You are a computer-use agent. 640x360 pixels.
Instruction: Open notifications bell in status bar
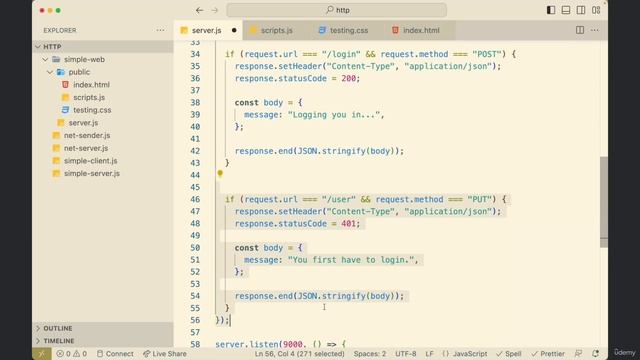(596, 354)
